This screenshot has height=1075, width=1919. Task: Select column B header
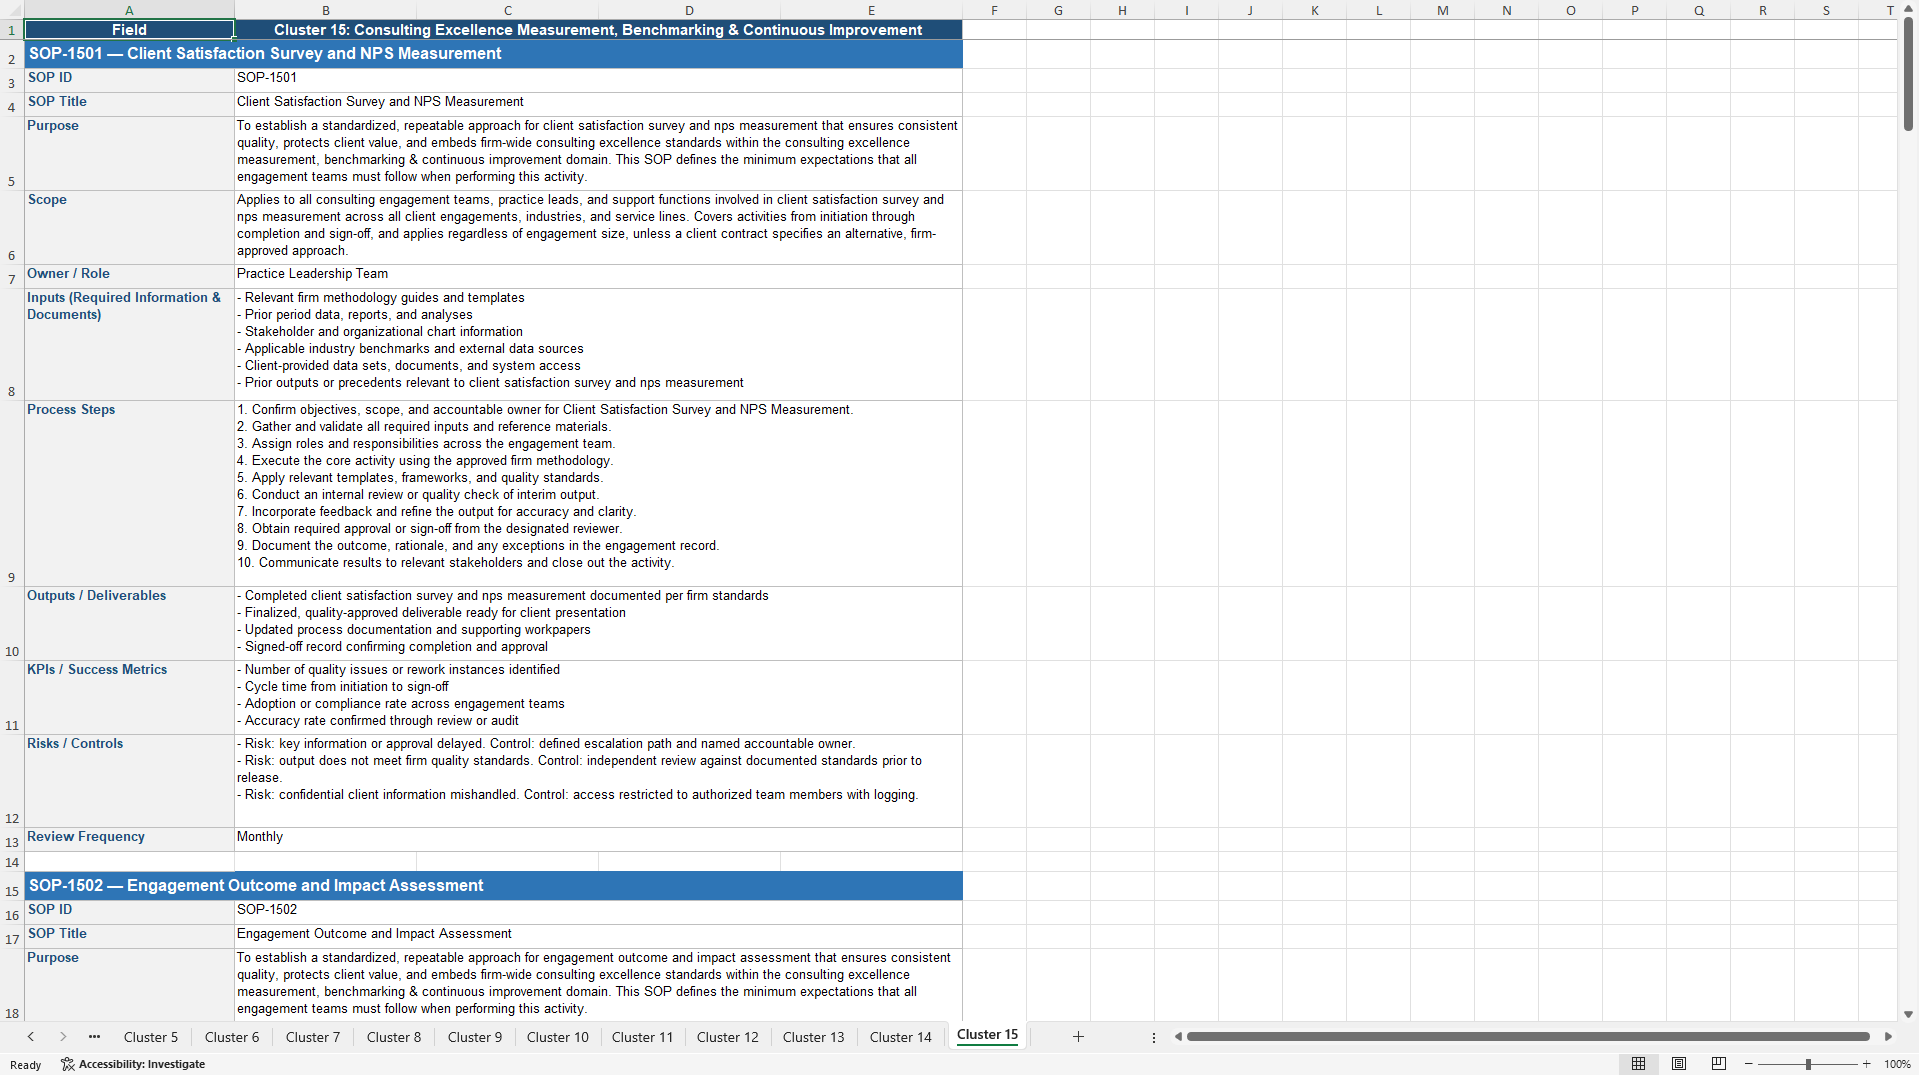326,10
